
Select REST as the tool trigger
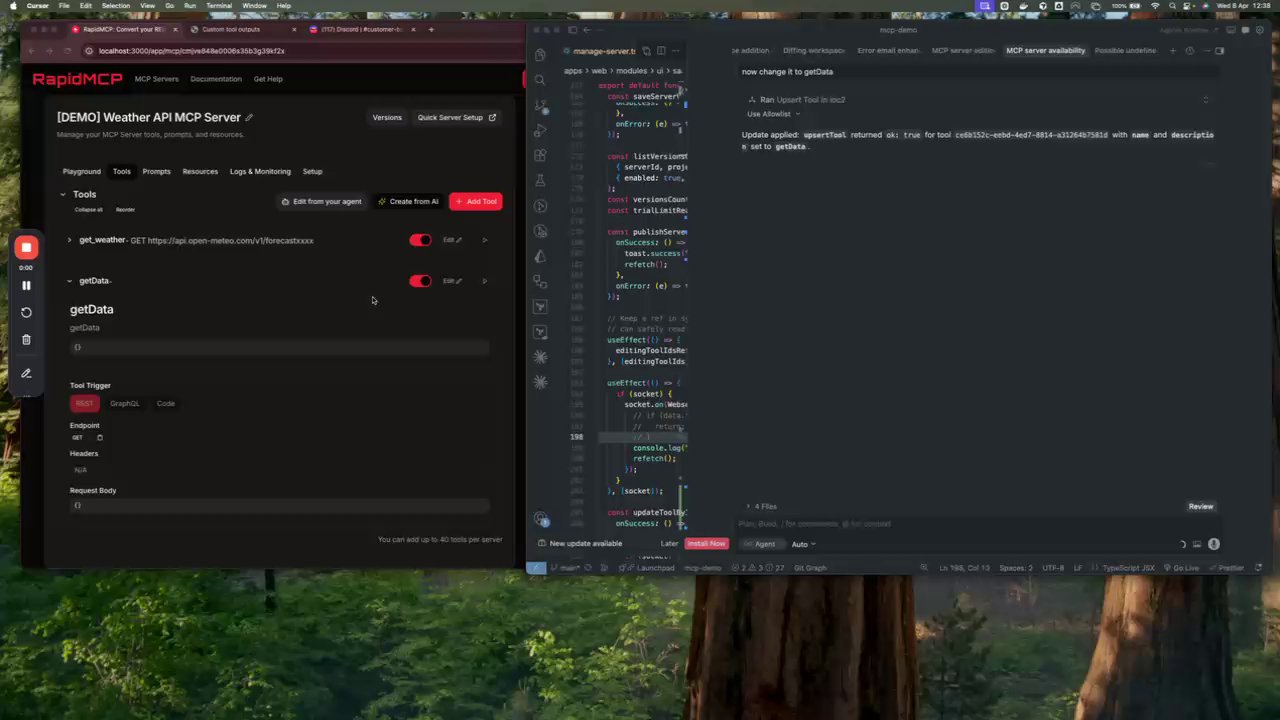point(84,403)
